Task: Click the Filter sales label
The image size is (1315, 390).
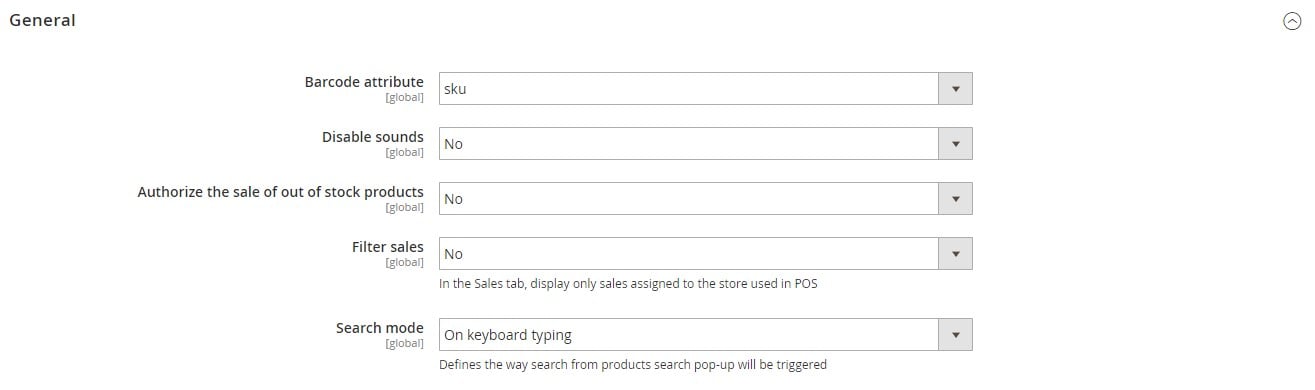Action: point(387,247)
